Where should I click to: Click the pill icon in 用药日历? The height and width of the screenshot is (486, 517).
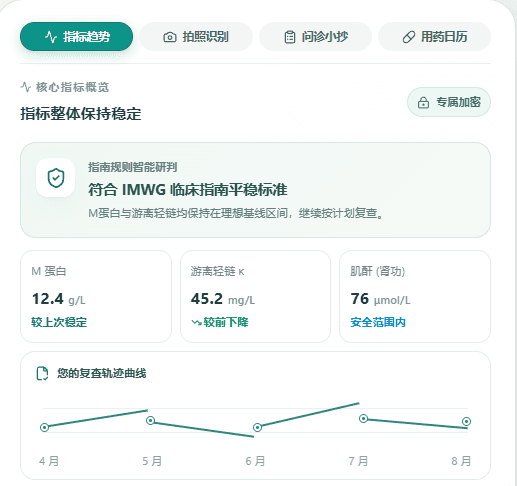click(409, 37)
